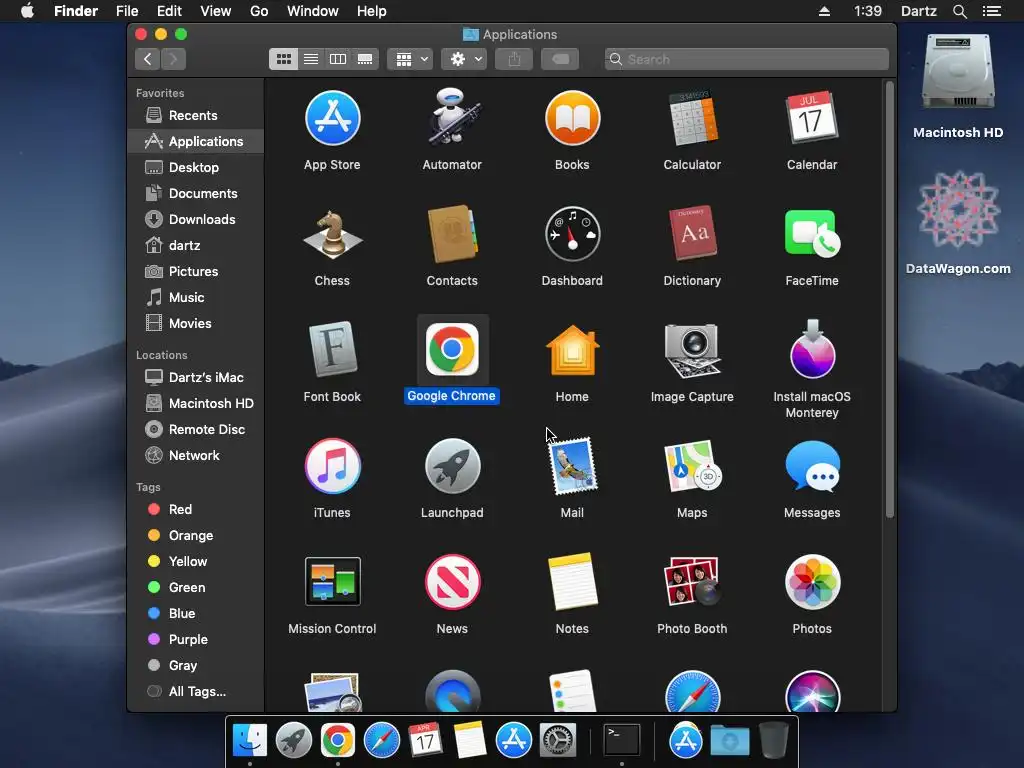Click the Mail stamp icon
Image resolution: width=1024 pixels, height=768 pixels.
(x=572, y=466)
